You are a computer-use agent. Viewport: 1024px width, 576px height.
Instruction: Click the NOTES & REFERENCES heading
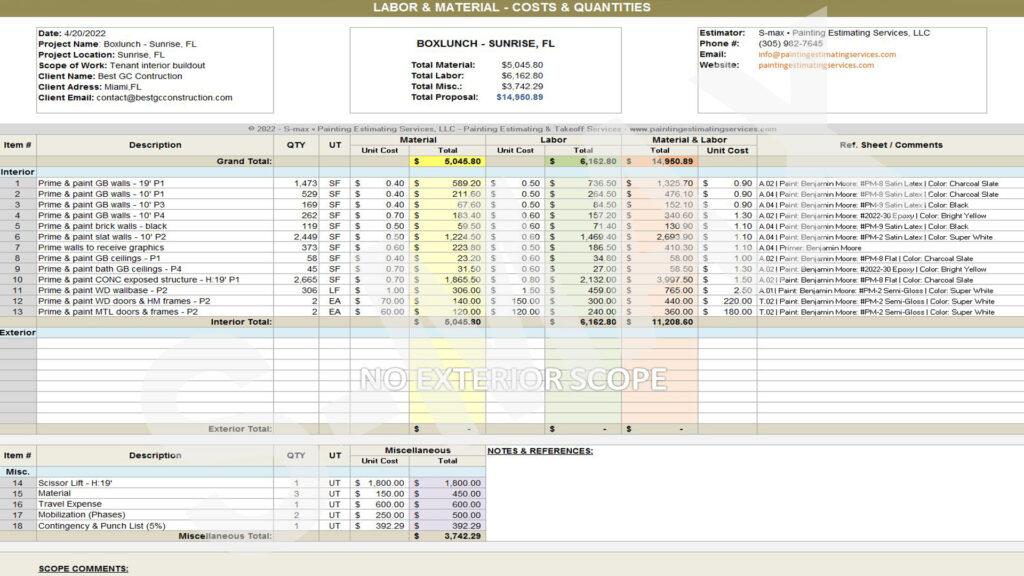(540, 451)
